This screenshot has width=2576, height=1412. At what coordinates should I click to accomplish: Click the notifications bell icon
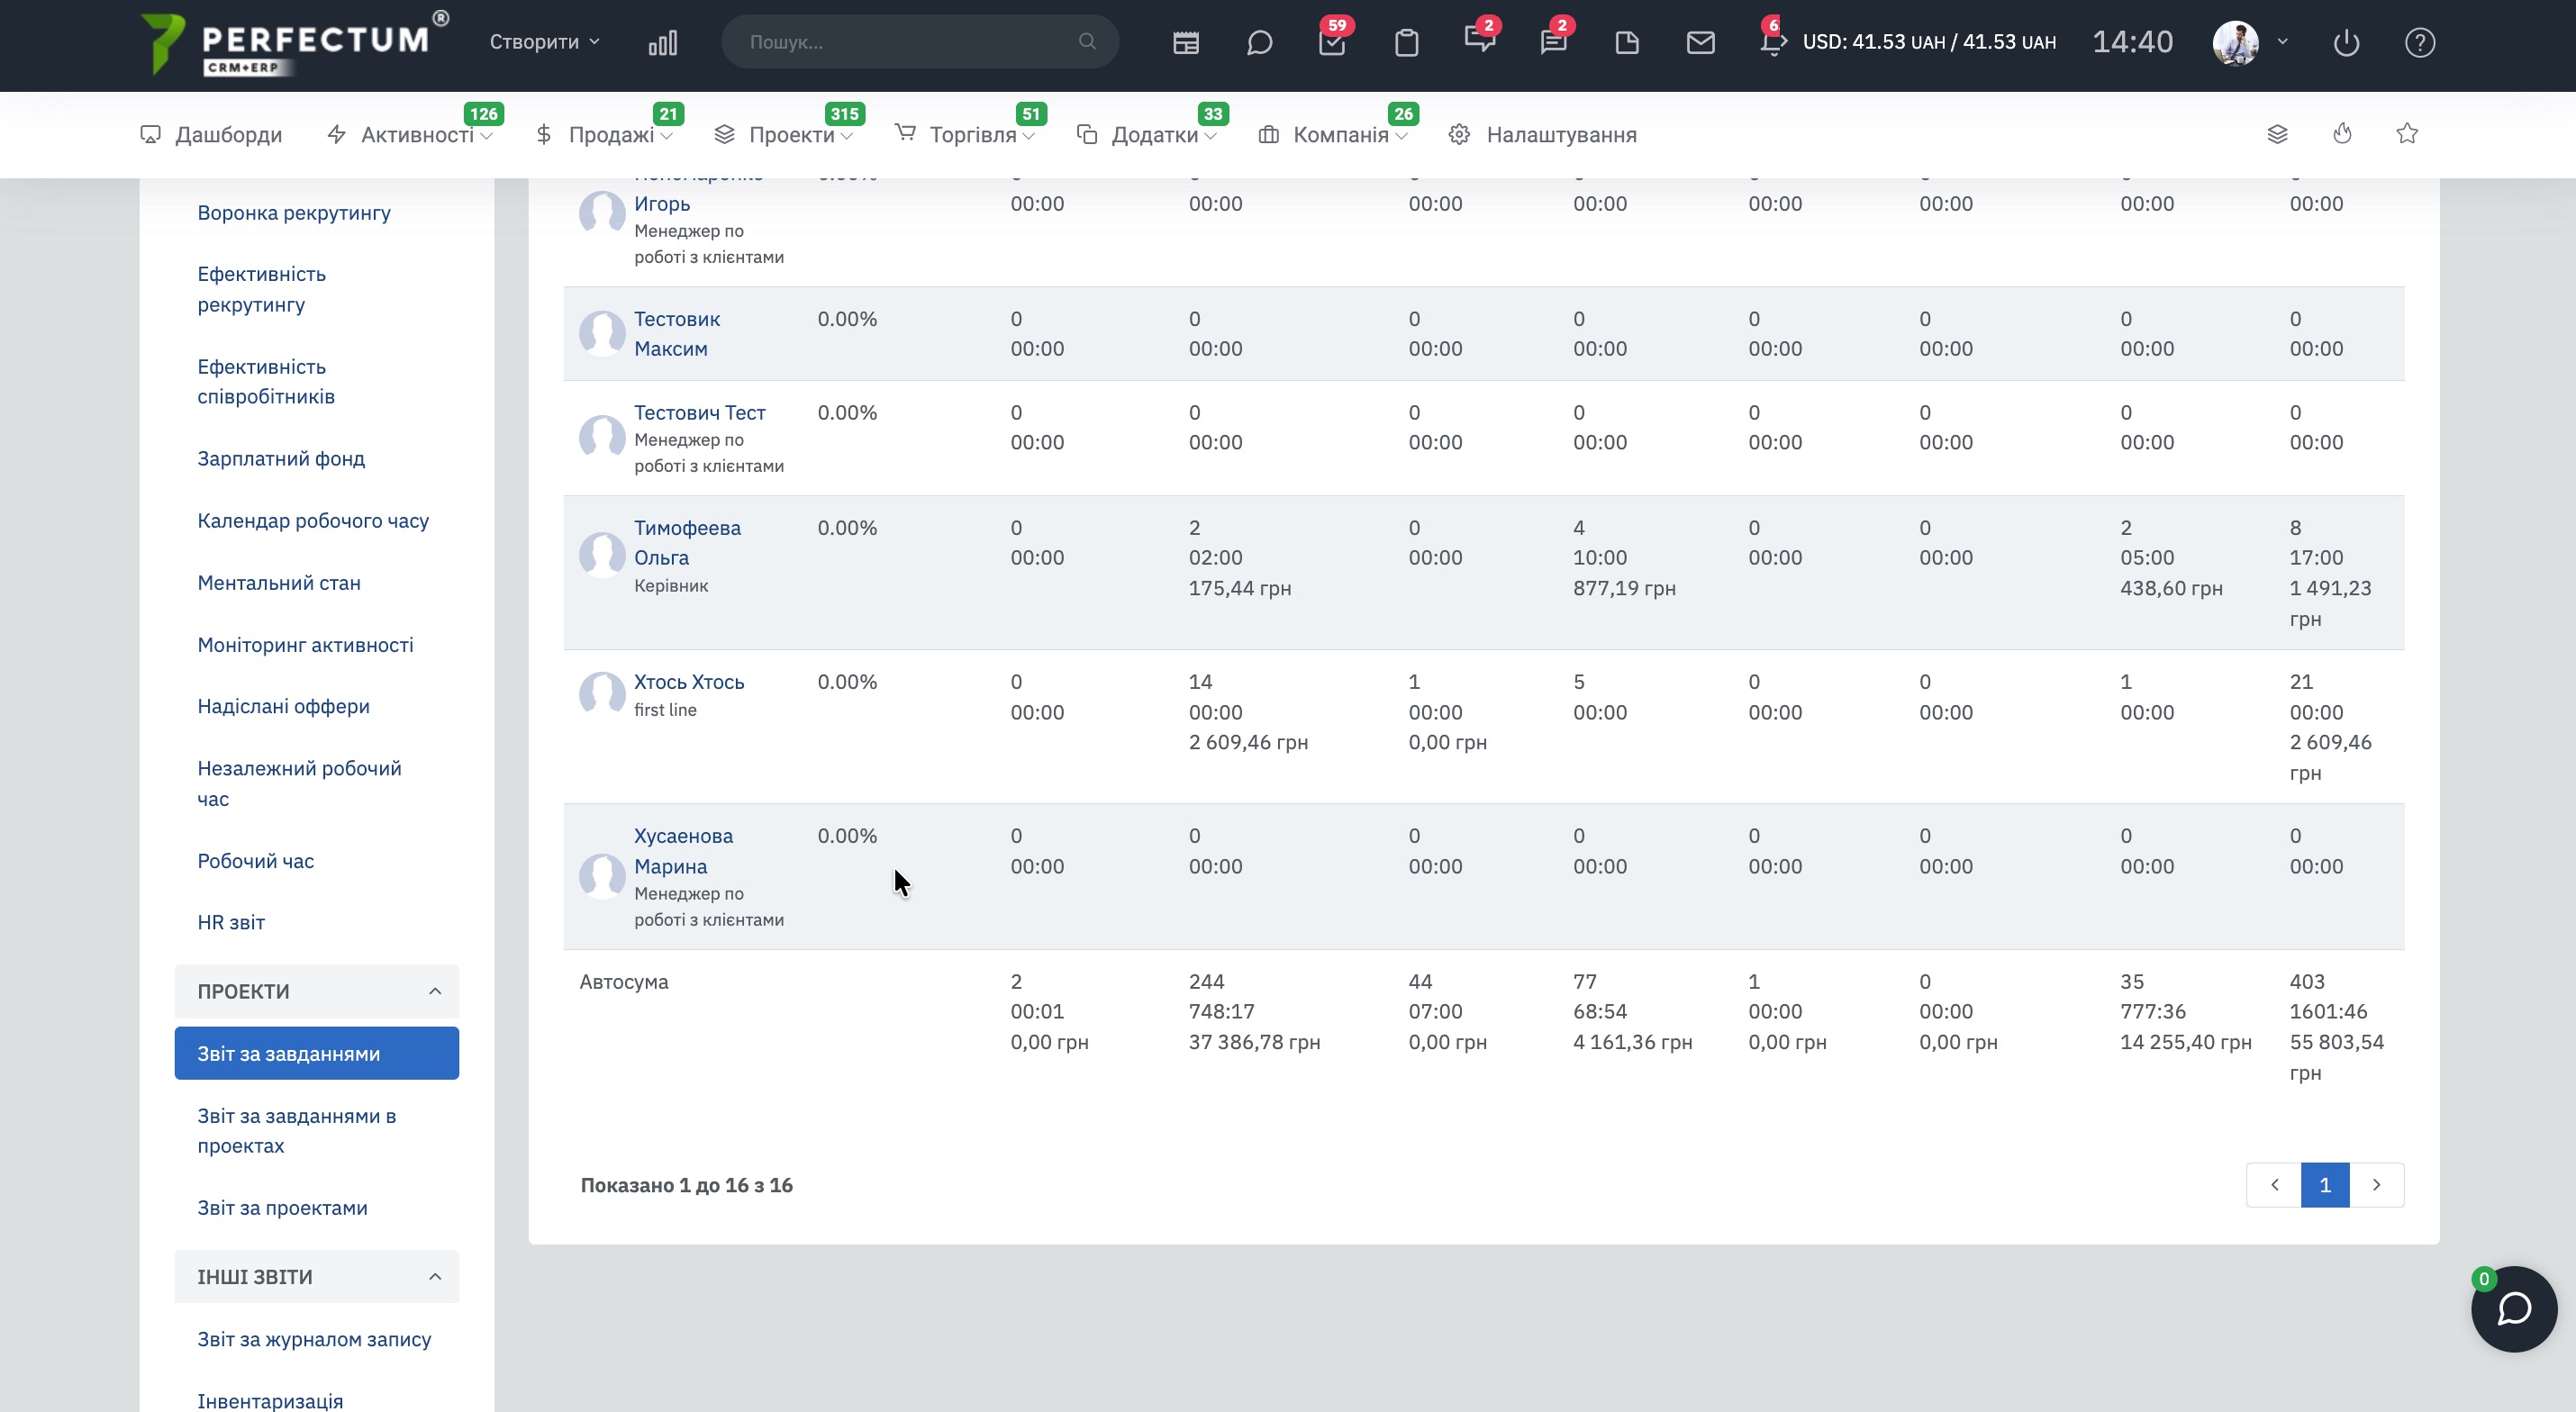1772,43
